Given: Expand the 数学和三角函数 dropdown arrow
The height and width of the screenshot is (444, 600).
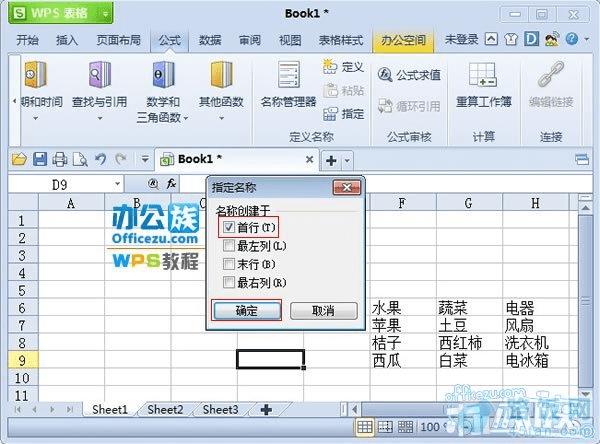Looking at the screenshot, I should coord(186,118).
